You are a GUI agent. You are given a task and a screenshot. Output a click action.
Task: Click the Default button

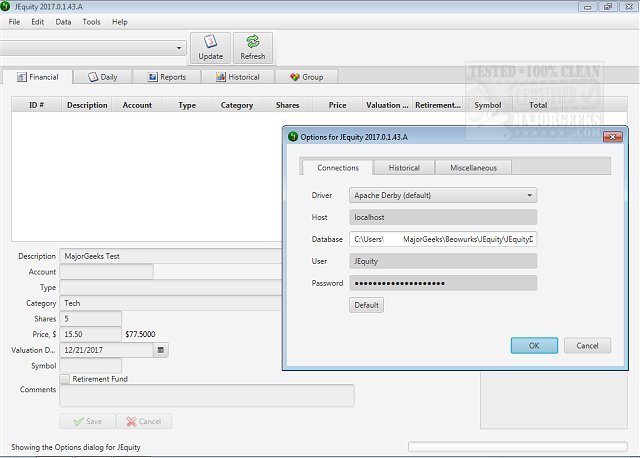pos(366,304)
